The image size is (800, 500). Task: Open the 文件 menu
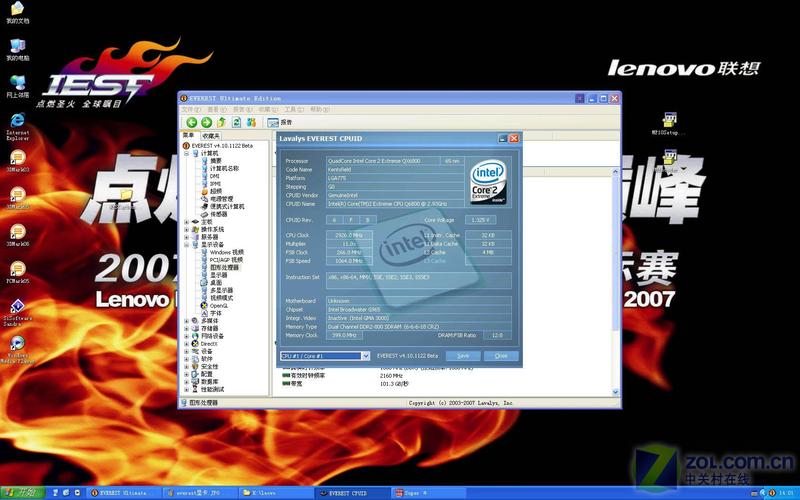(191, 109)
